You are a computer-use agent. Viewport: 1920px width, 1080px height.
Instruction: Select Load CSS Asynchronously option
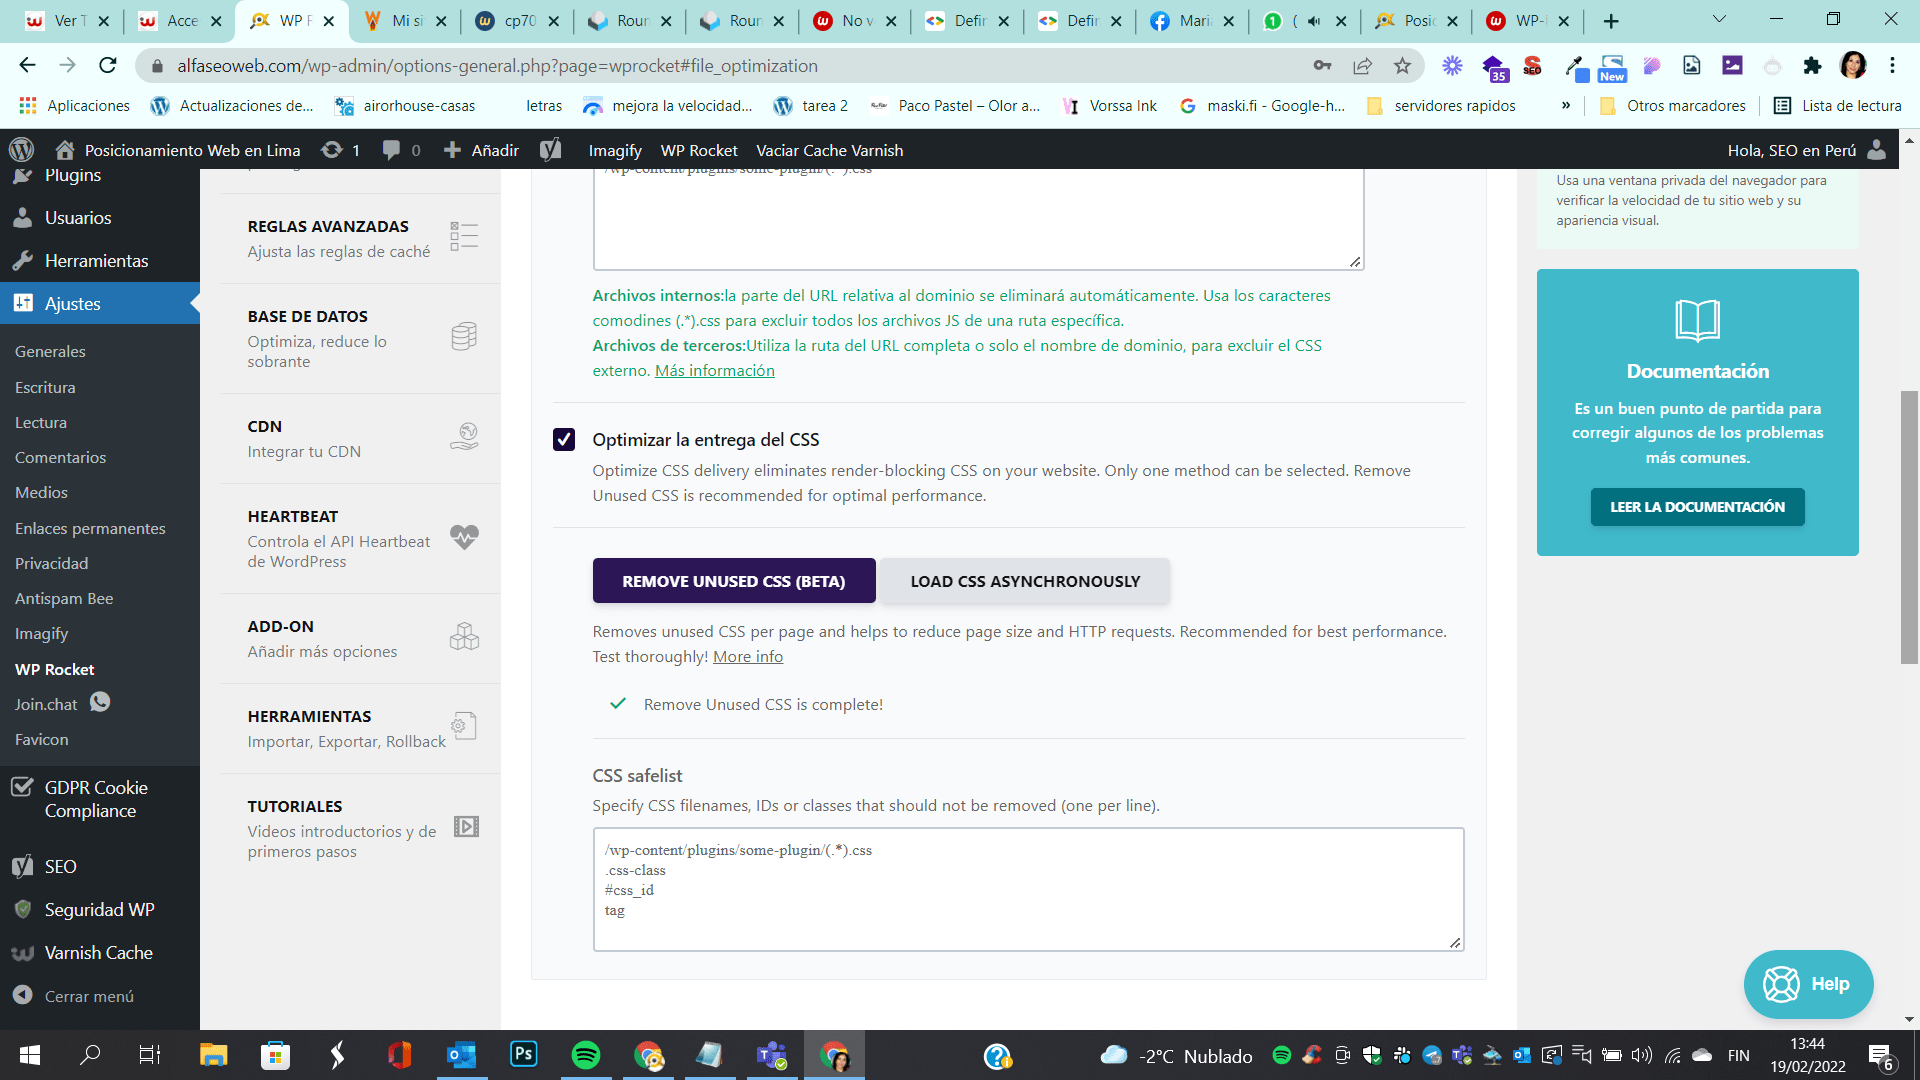(x=1025, y=581)
